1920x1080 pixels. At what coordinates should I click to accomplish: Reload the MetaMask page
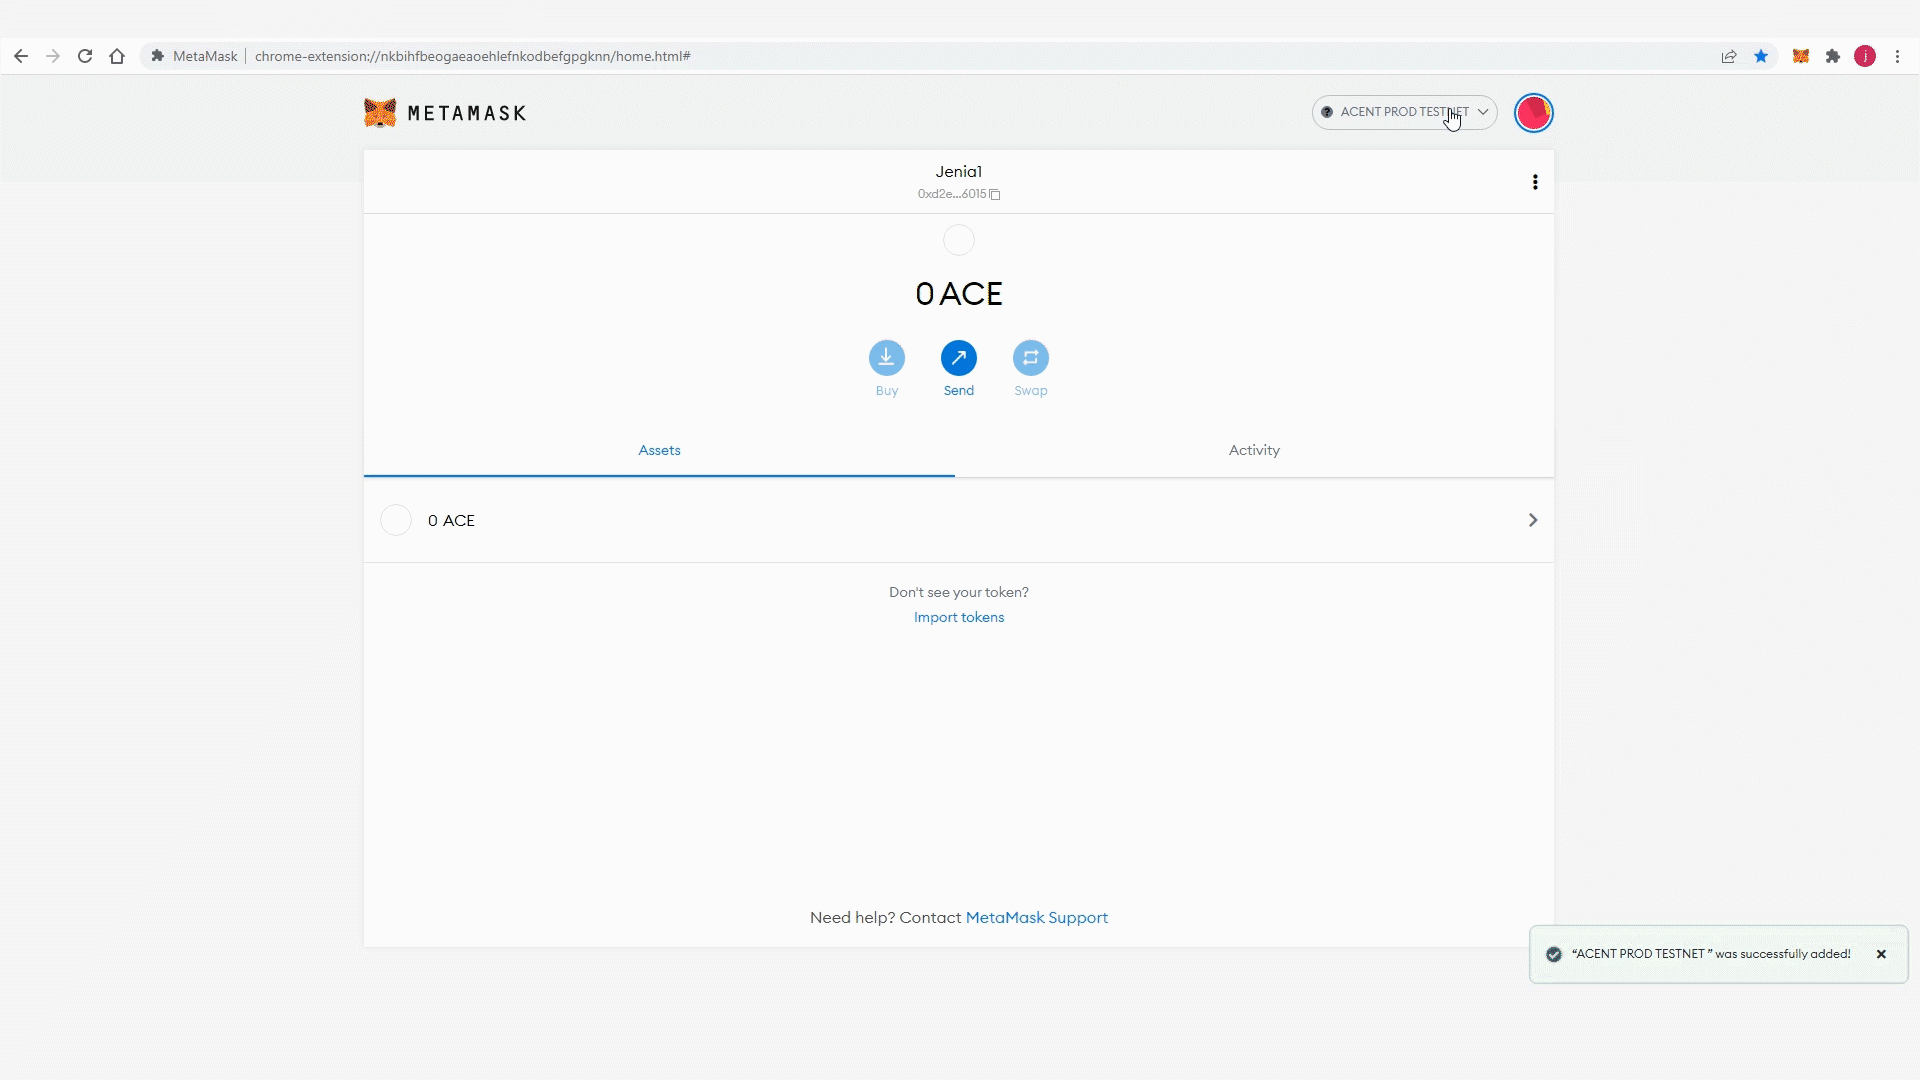(85, 56)
